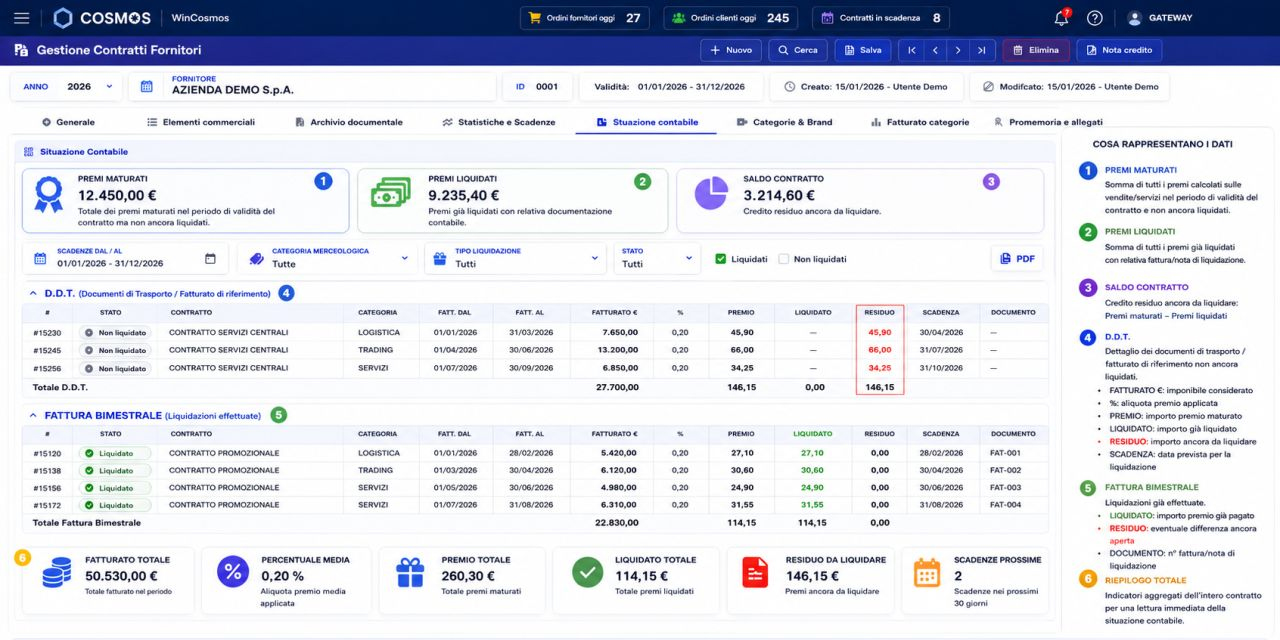The height and width of the screenshot is (640, 1280).
Task: Click the Scadenze Prossime calendar icon
Action: pyautogui.click(x=927, y=572)
